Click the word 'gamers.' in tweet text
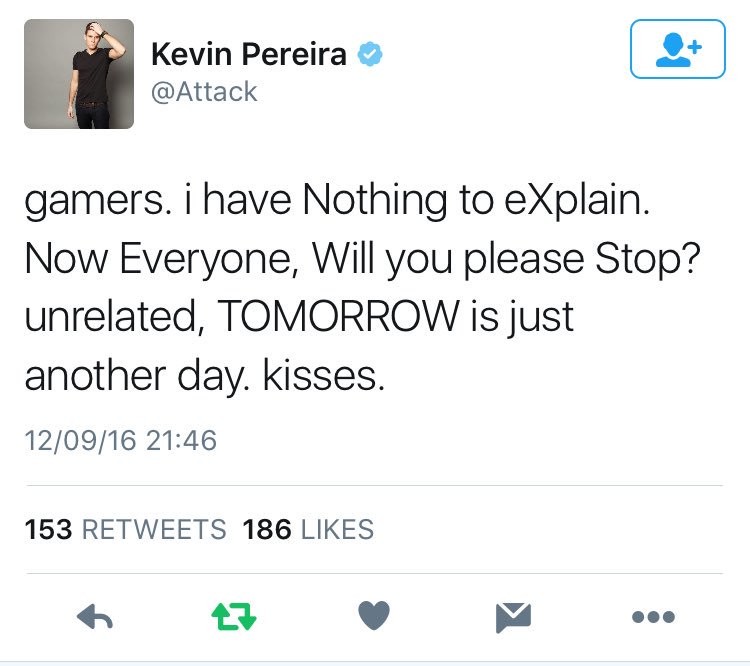This screenshot has height=666, width=750. 98,202
